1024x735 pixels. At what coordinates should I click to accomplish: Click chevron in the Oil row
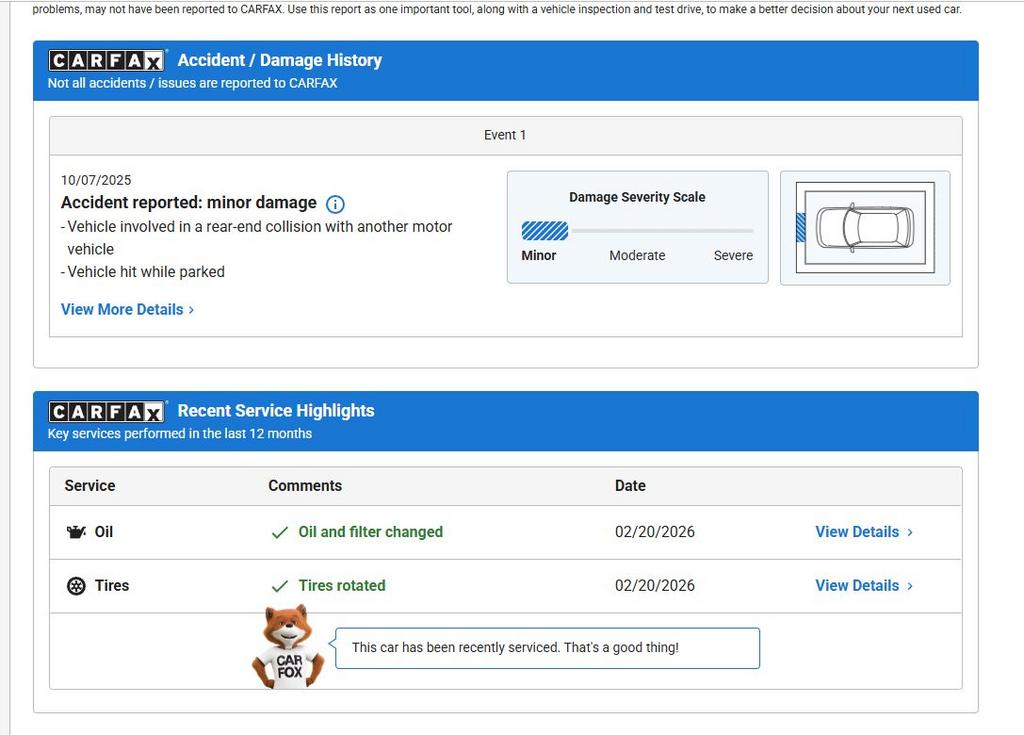coord(910,532)
